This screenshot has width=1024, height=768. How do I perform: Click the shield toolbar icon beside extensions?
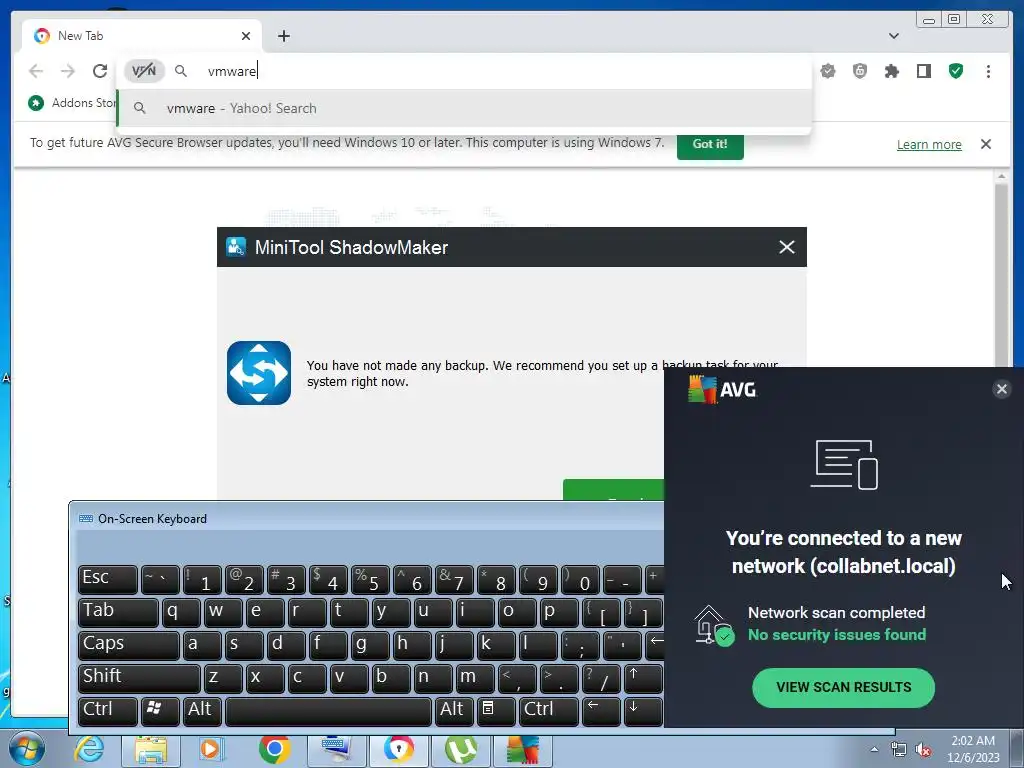coord(860,71)
